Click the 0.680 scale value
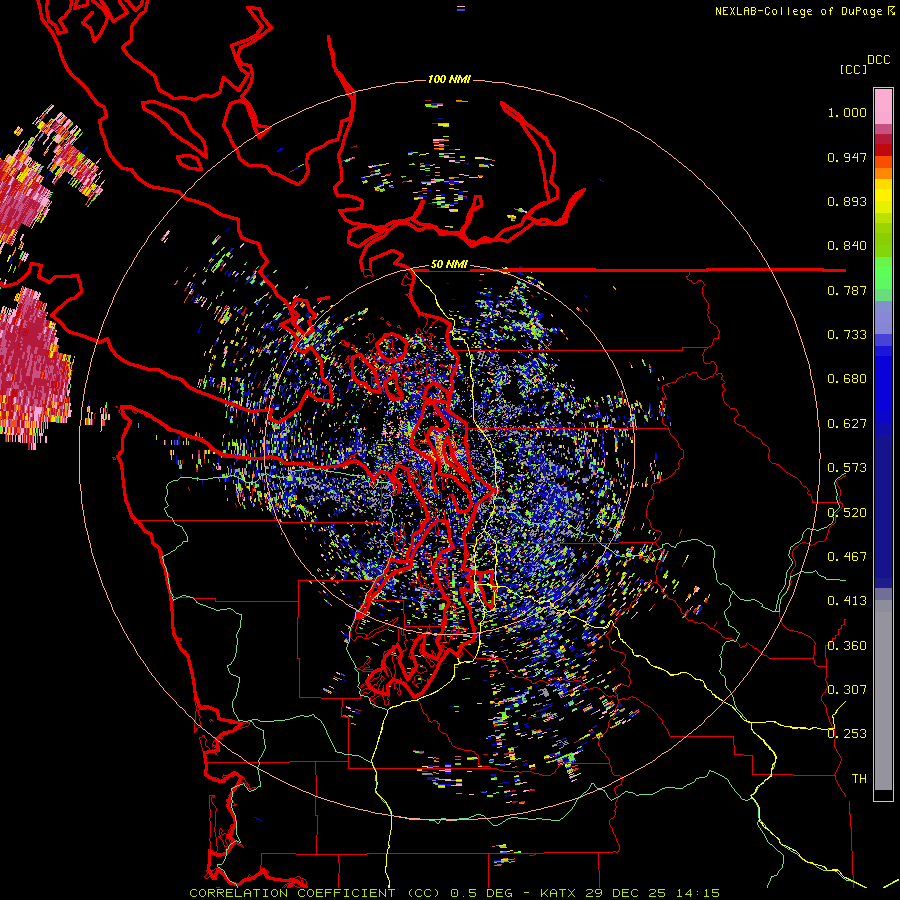The height and width of the screenshot is (900, 900). pyautogui.click(x=847, y=379)
